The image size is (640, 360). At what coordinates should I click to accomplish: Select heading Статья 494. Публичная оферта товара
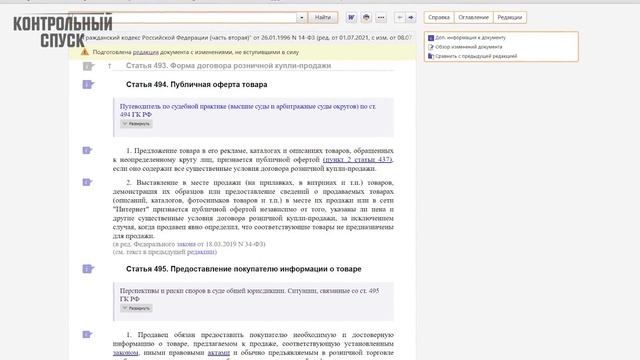(197, 84)
